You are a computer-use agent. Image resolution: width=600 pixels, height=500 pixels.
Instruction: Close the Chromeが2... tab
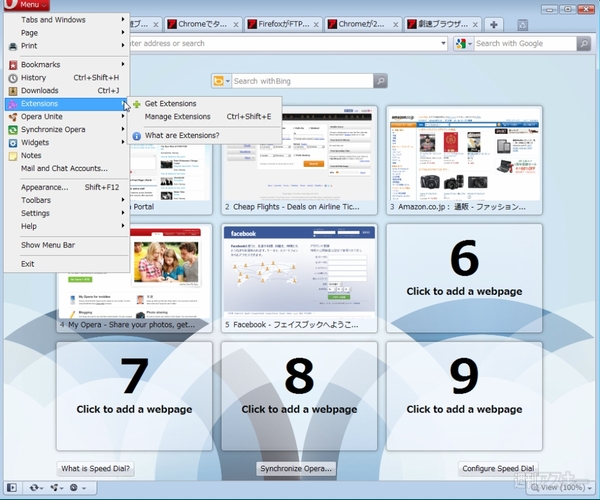click(395, 24)
